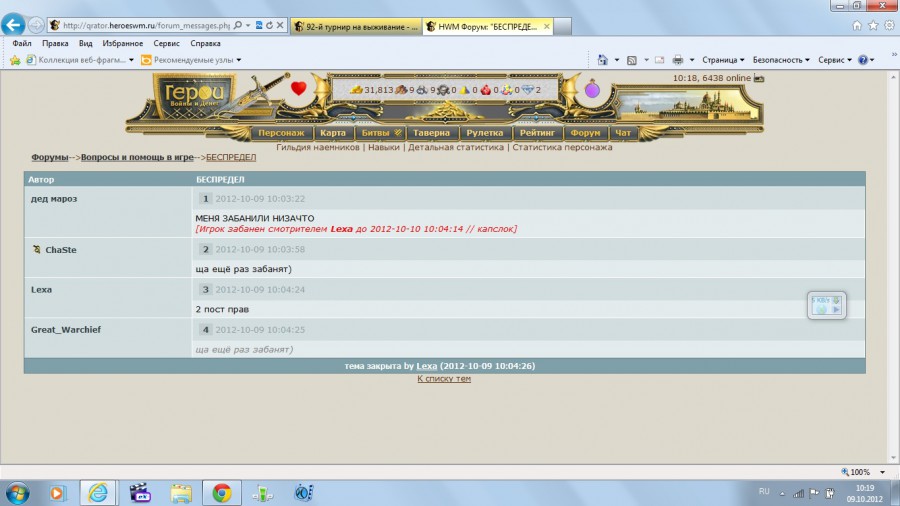
Task: Open the Статистика персонажа link
Action: [562, 147]
